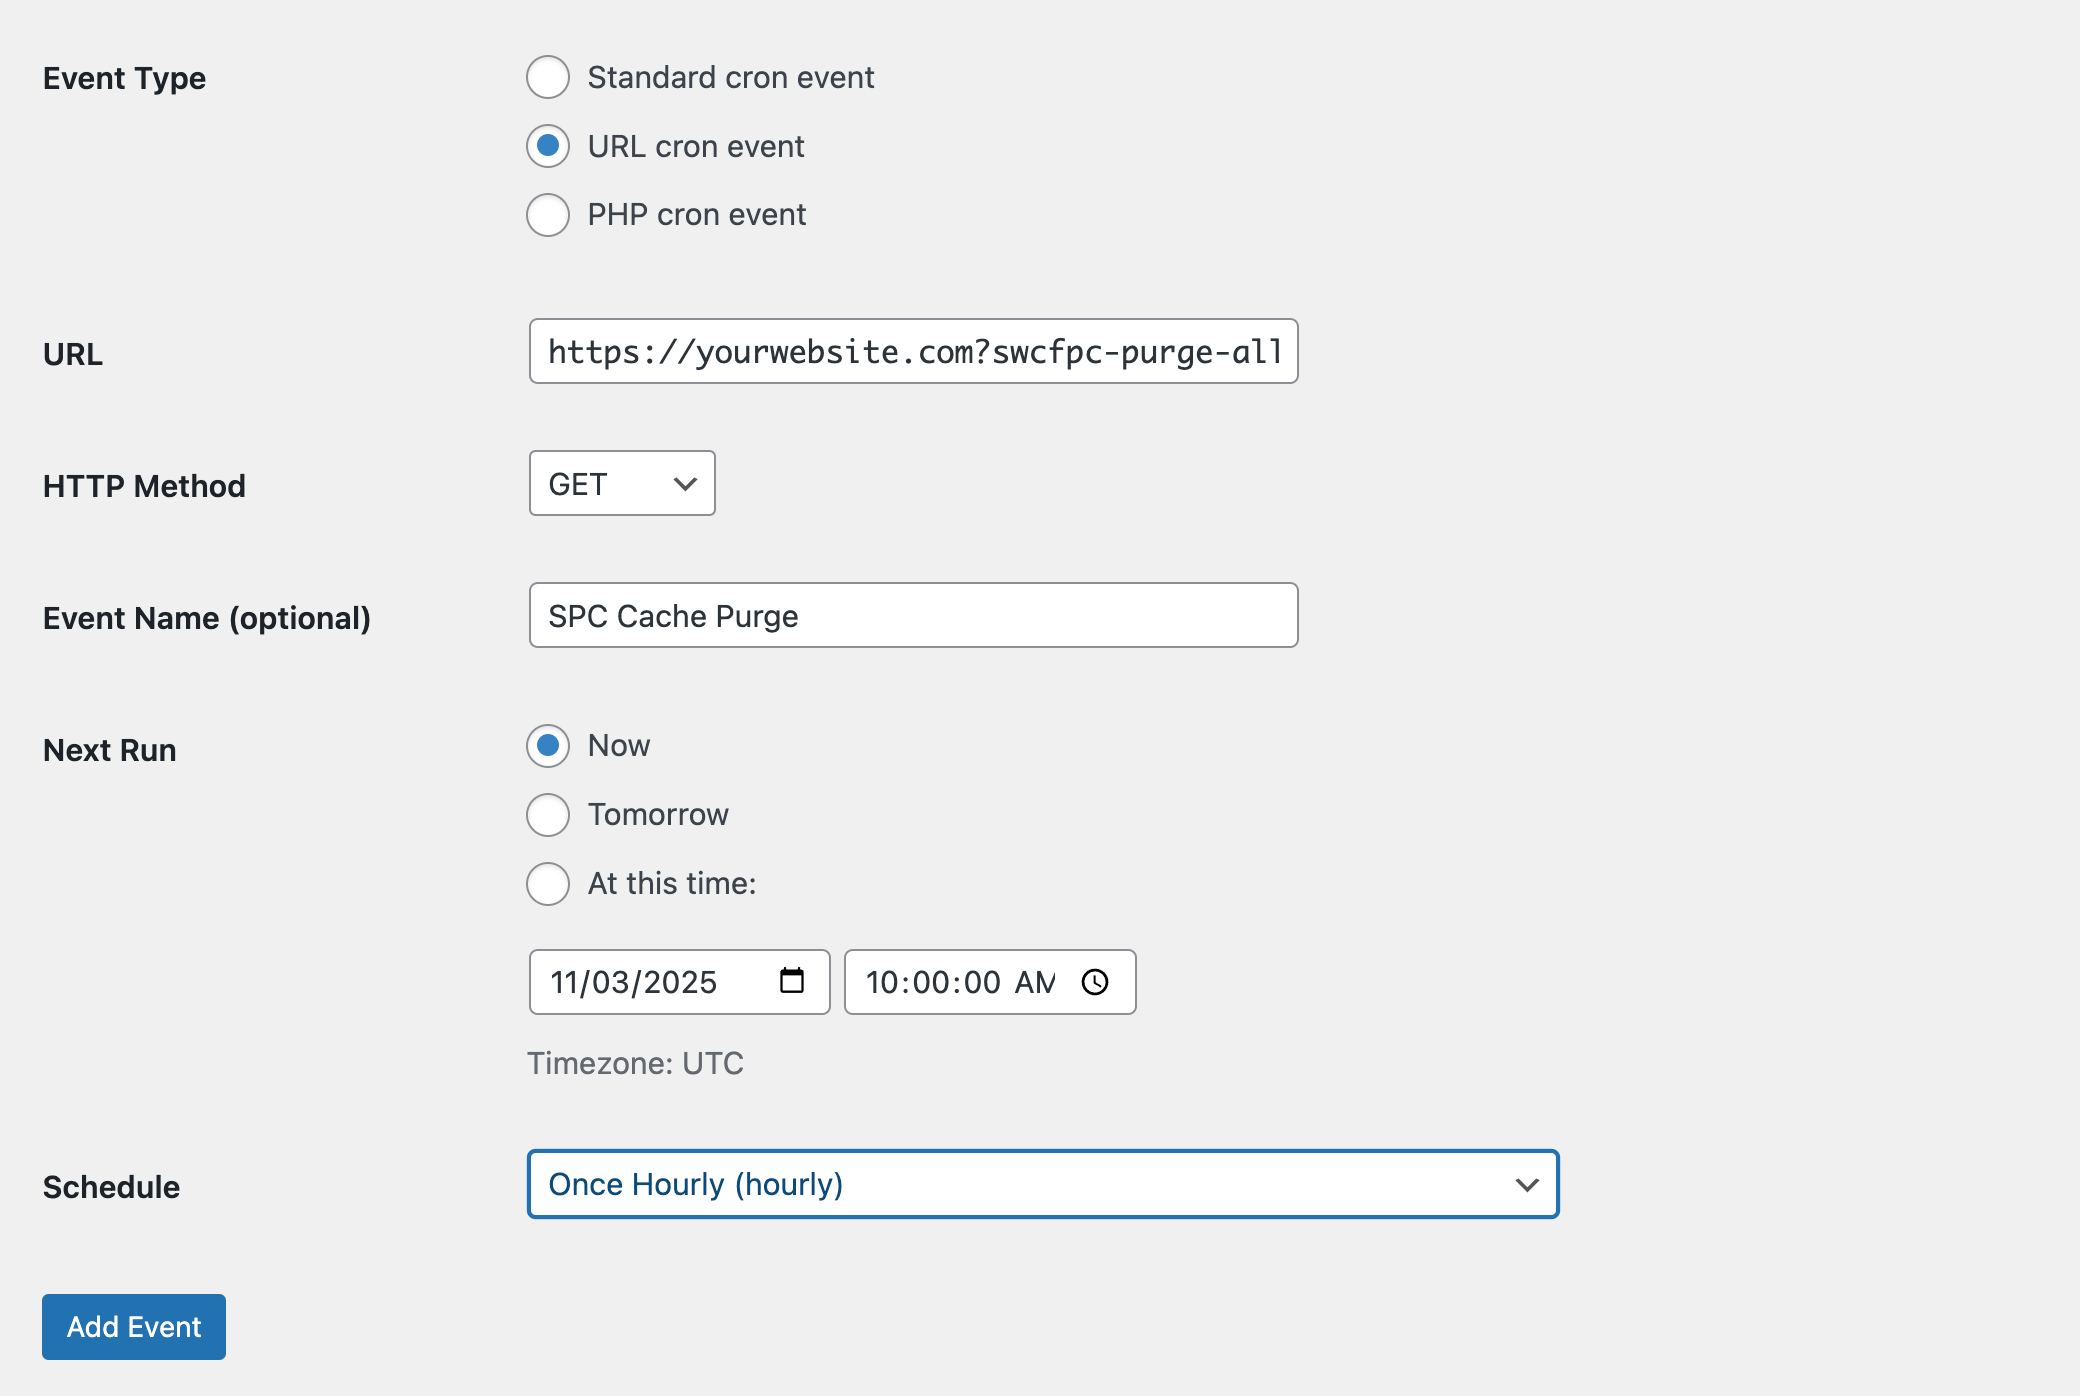Image resolution: width=2080 pixels, height=1396 pixels.
Task: Click the Event Name text field
Action: point(913,616)
